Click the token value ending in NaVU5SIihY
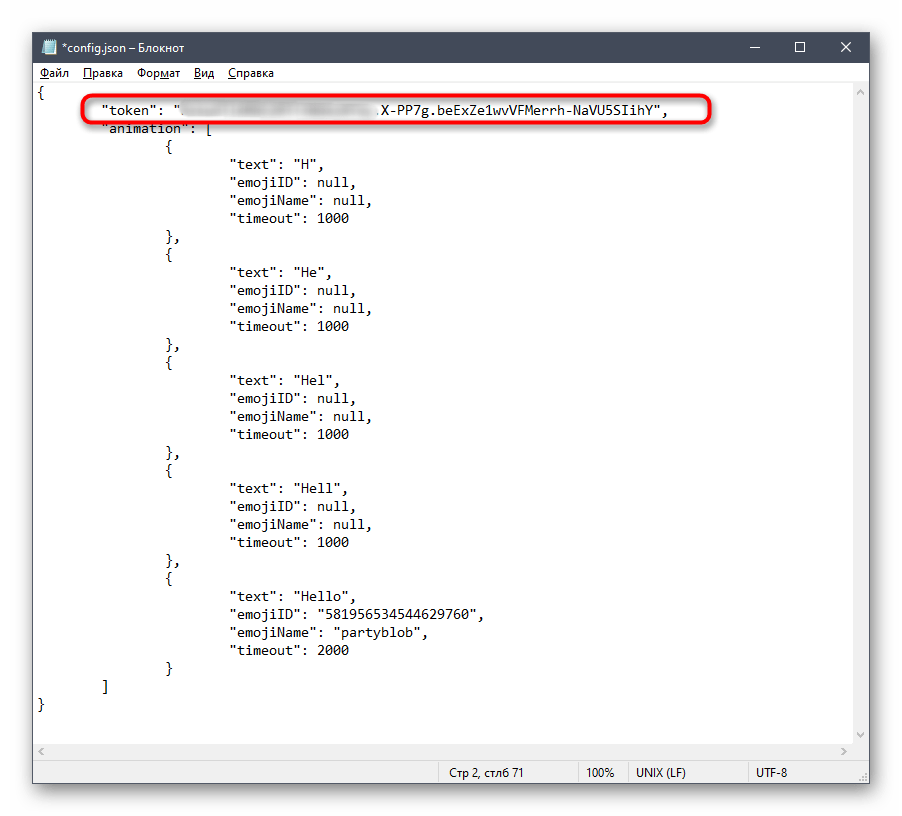The image size is (902, 816). [420, 110]
